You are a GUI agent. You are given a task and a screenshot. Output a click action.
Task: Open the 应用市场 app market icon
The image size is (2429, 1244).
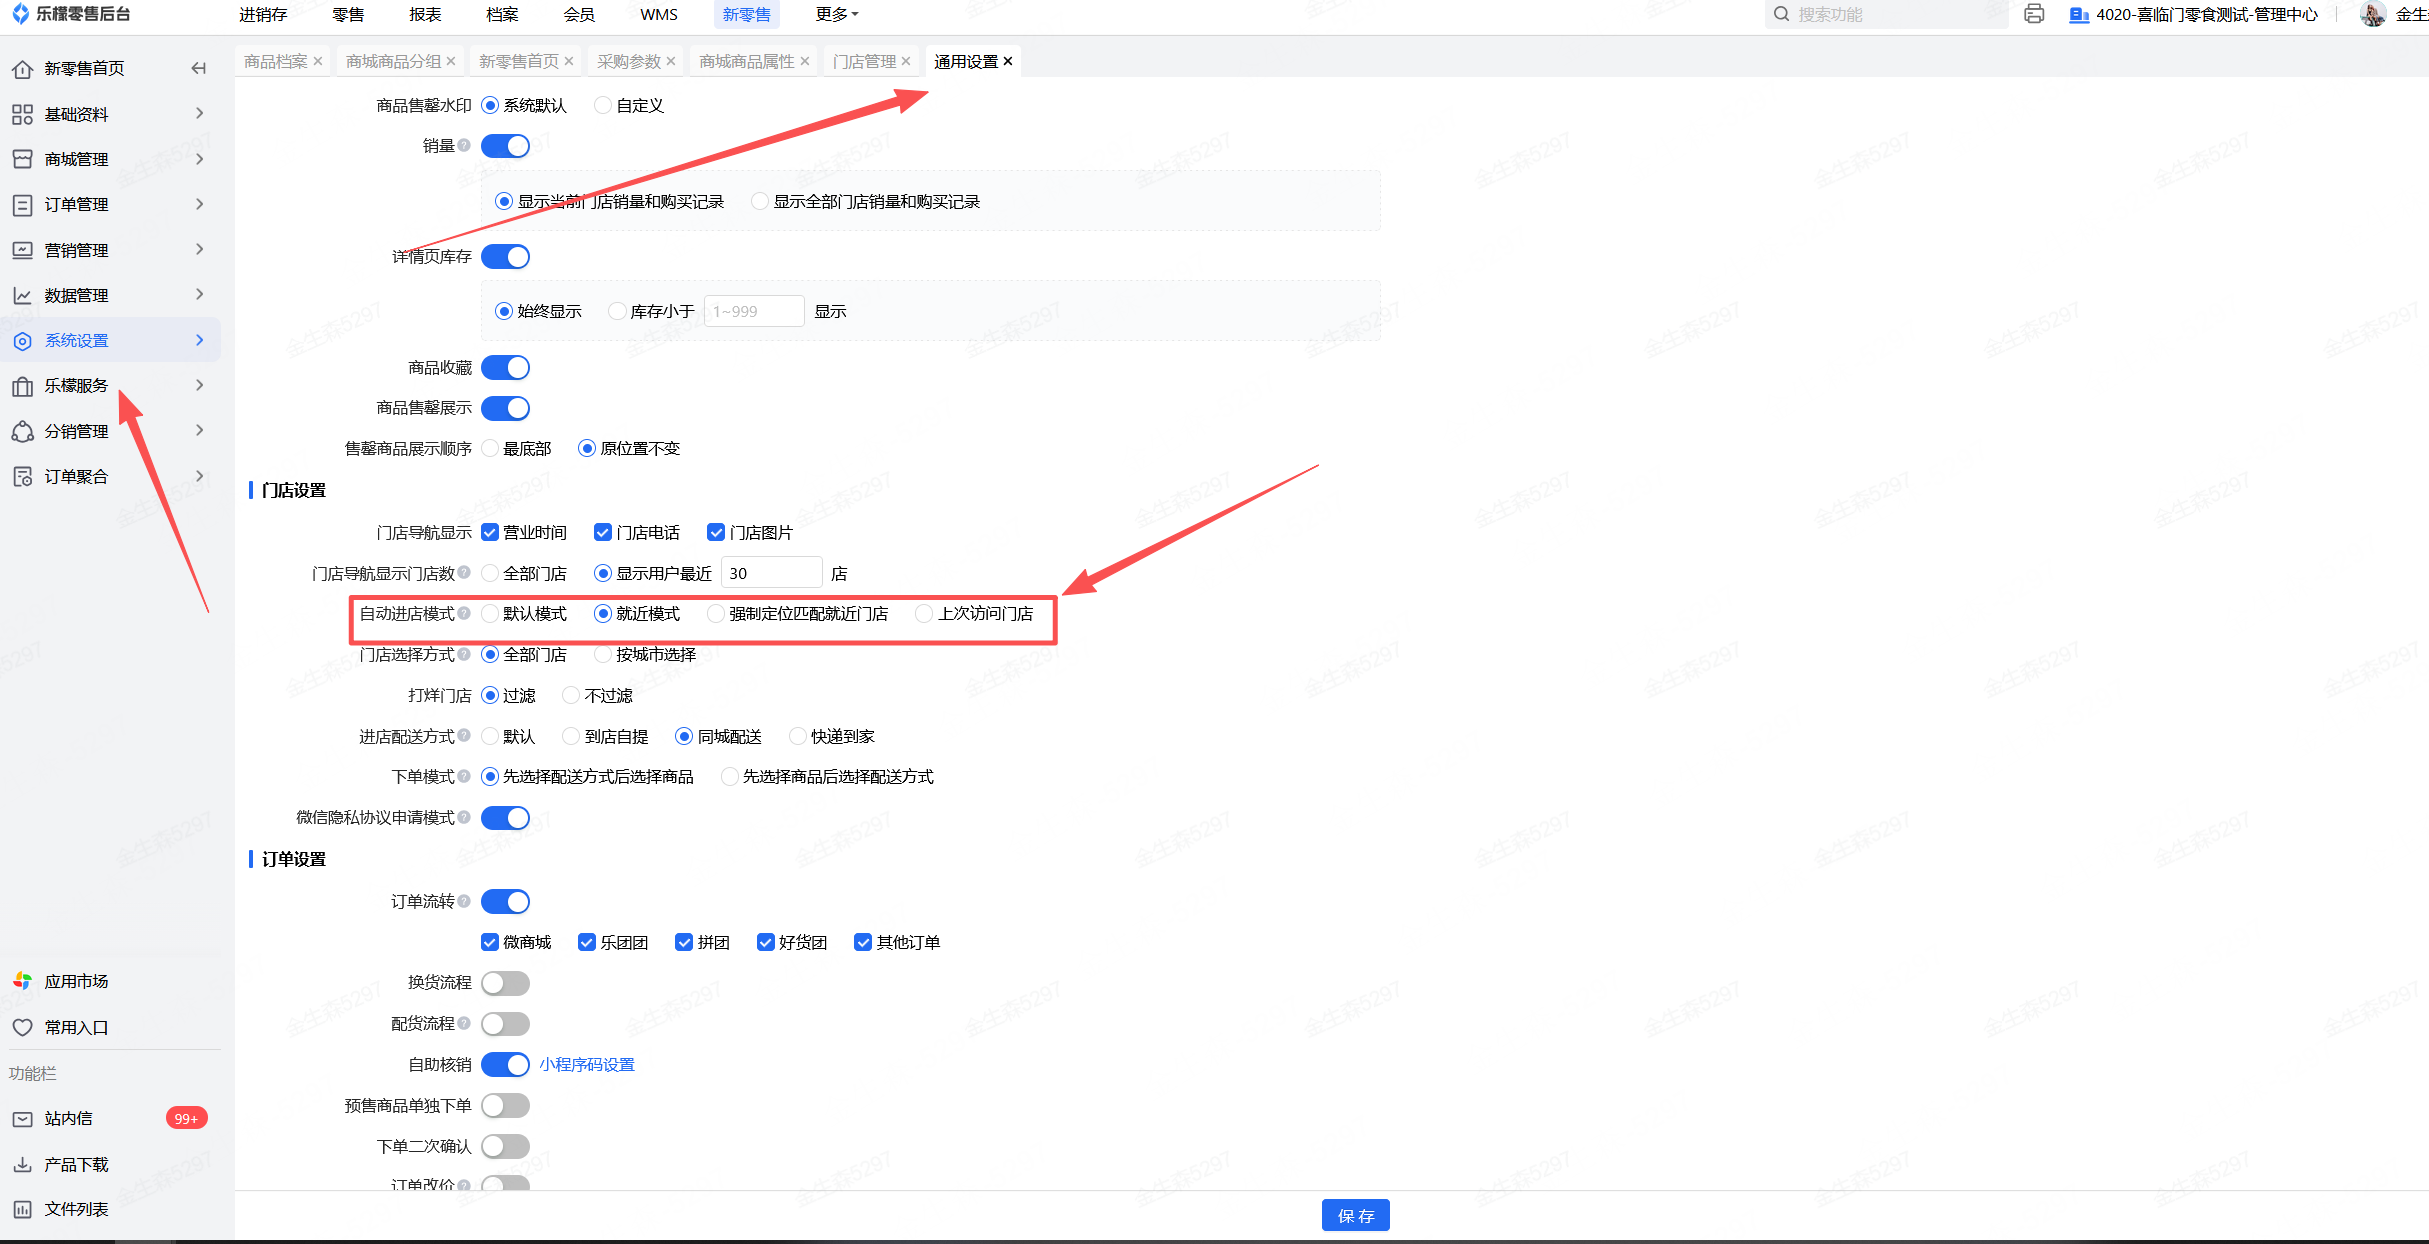[22, 981]
